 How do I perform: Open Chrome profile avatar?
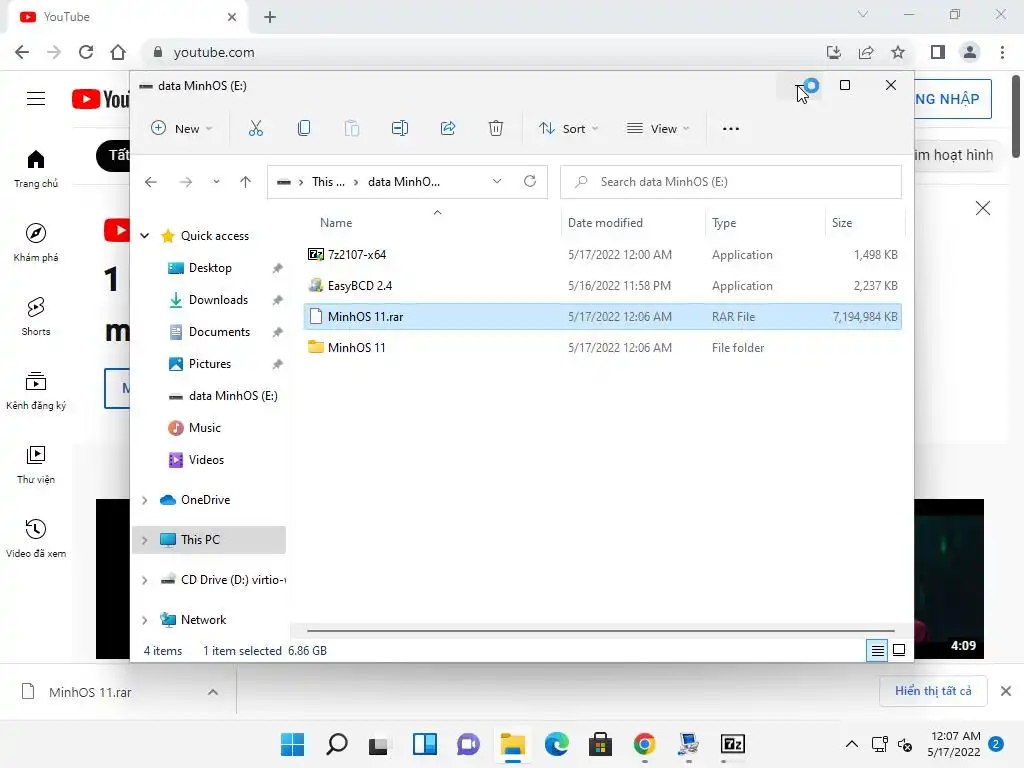(970, 52)
